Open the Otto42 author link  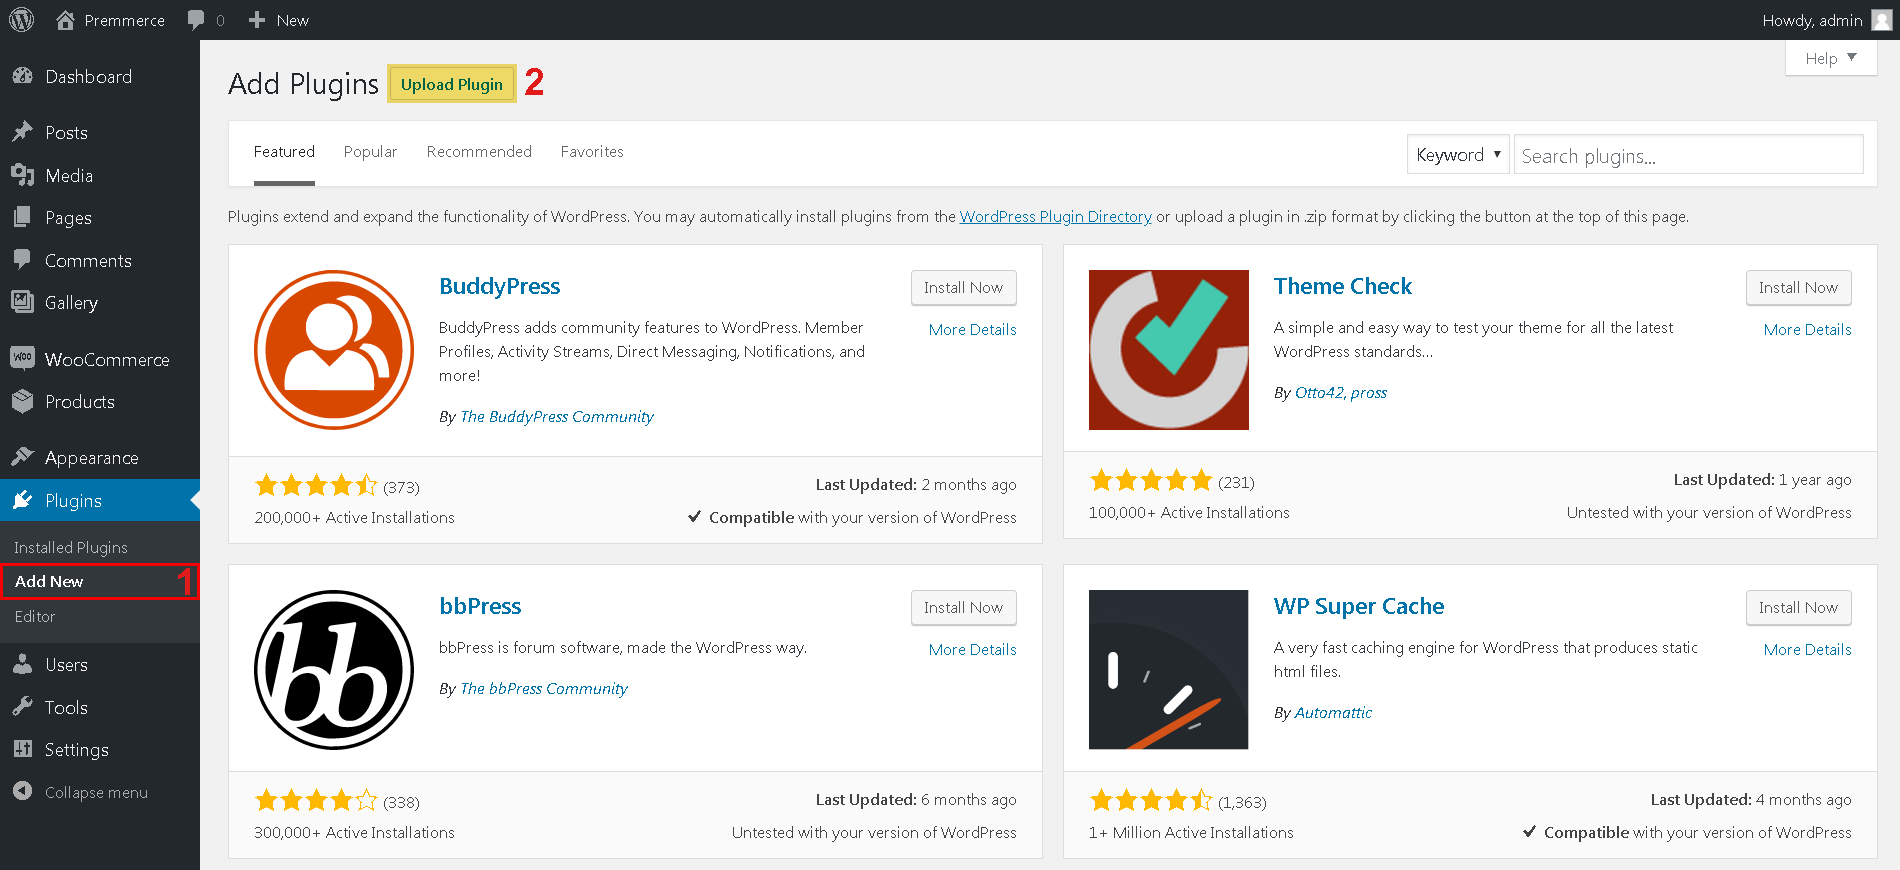[1319, 393]
